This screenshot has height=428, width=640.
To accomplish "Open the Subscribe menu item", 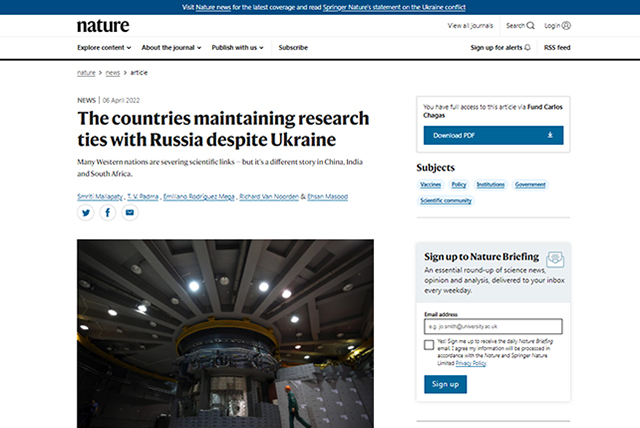I will 293,47.
